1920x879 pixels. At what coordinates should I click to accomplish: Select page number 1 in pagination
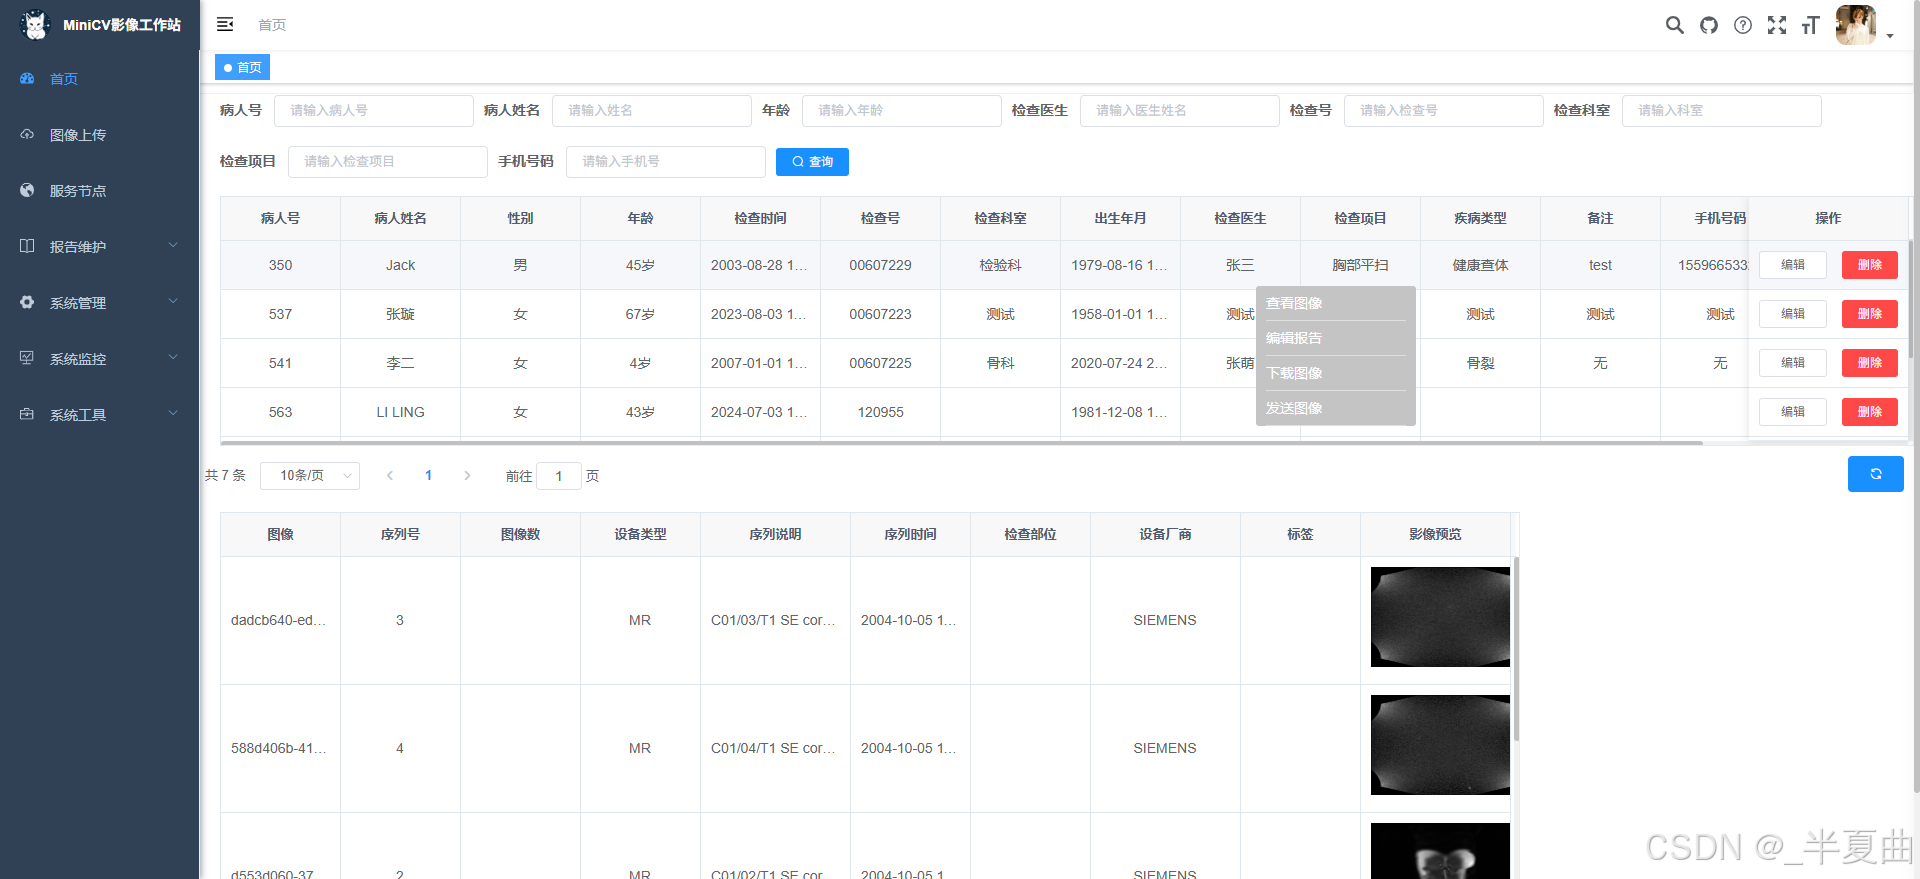point(429,476)
